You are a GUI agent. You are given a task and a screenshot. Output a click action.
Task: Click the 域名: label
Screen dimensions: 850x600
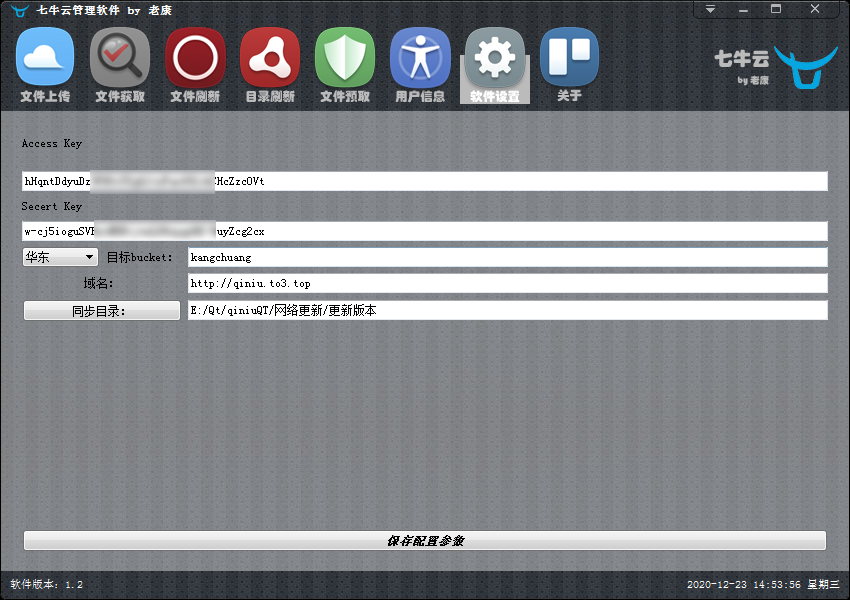[x=98, y=283]
